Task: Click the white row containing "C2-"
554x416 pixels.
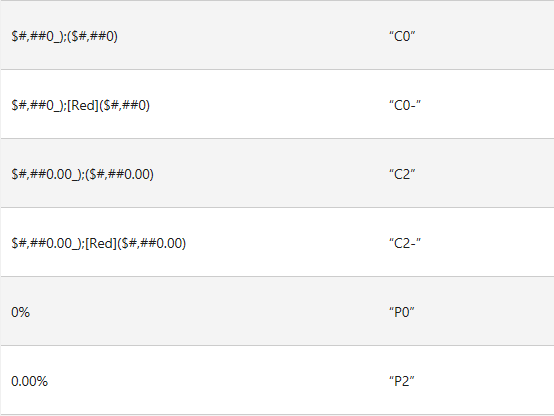Action: pos(277,242)
